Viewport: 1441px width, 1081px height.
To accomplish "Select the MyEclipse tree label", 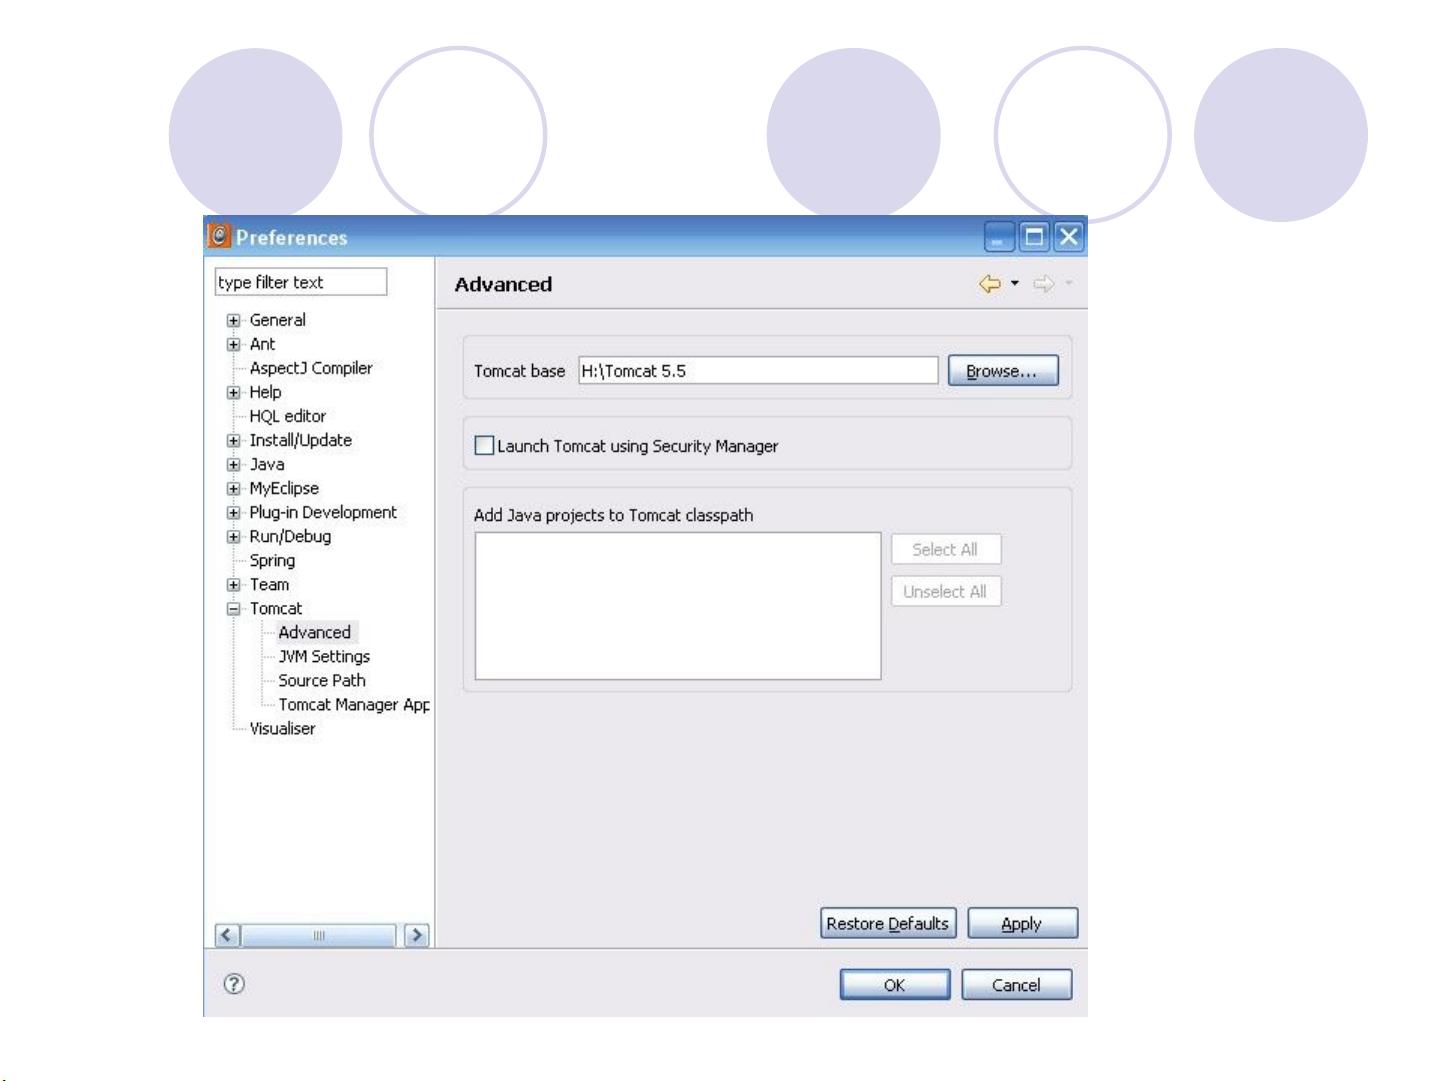I will point(284,488).
